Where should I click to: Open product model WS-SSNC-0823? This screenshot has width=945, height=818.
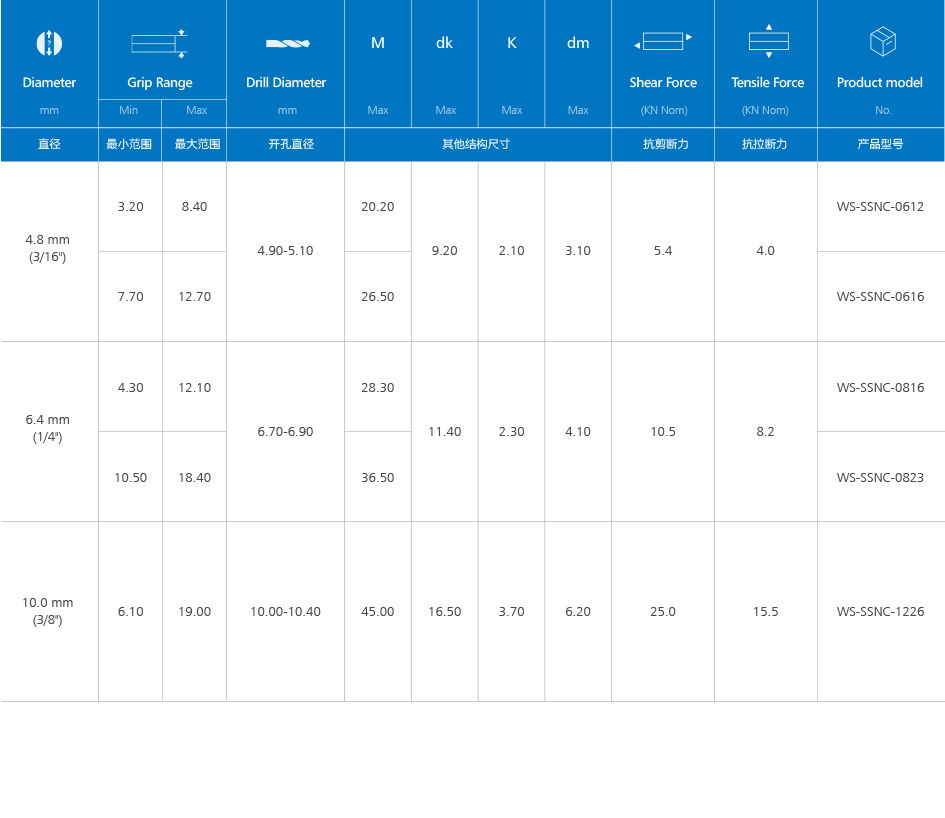(x=880, y=478)
